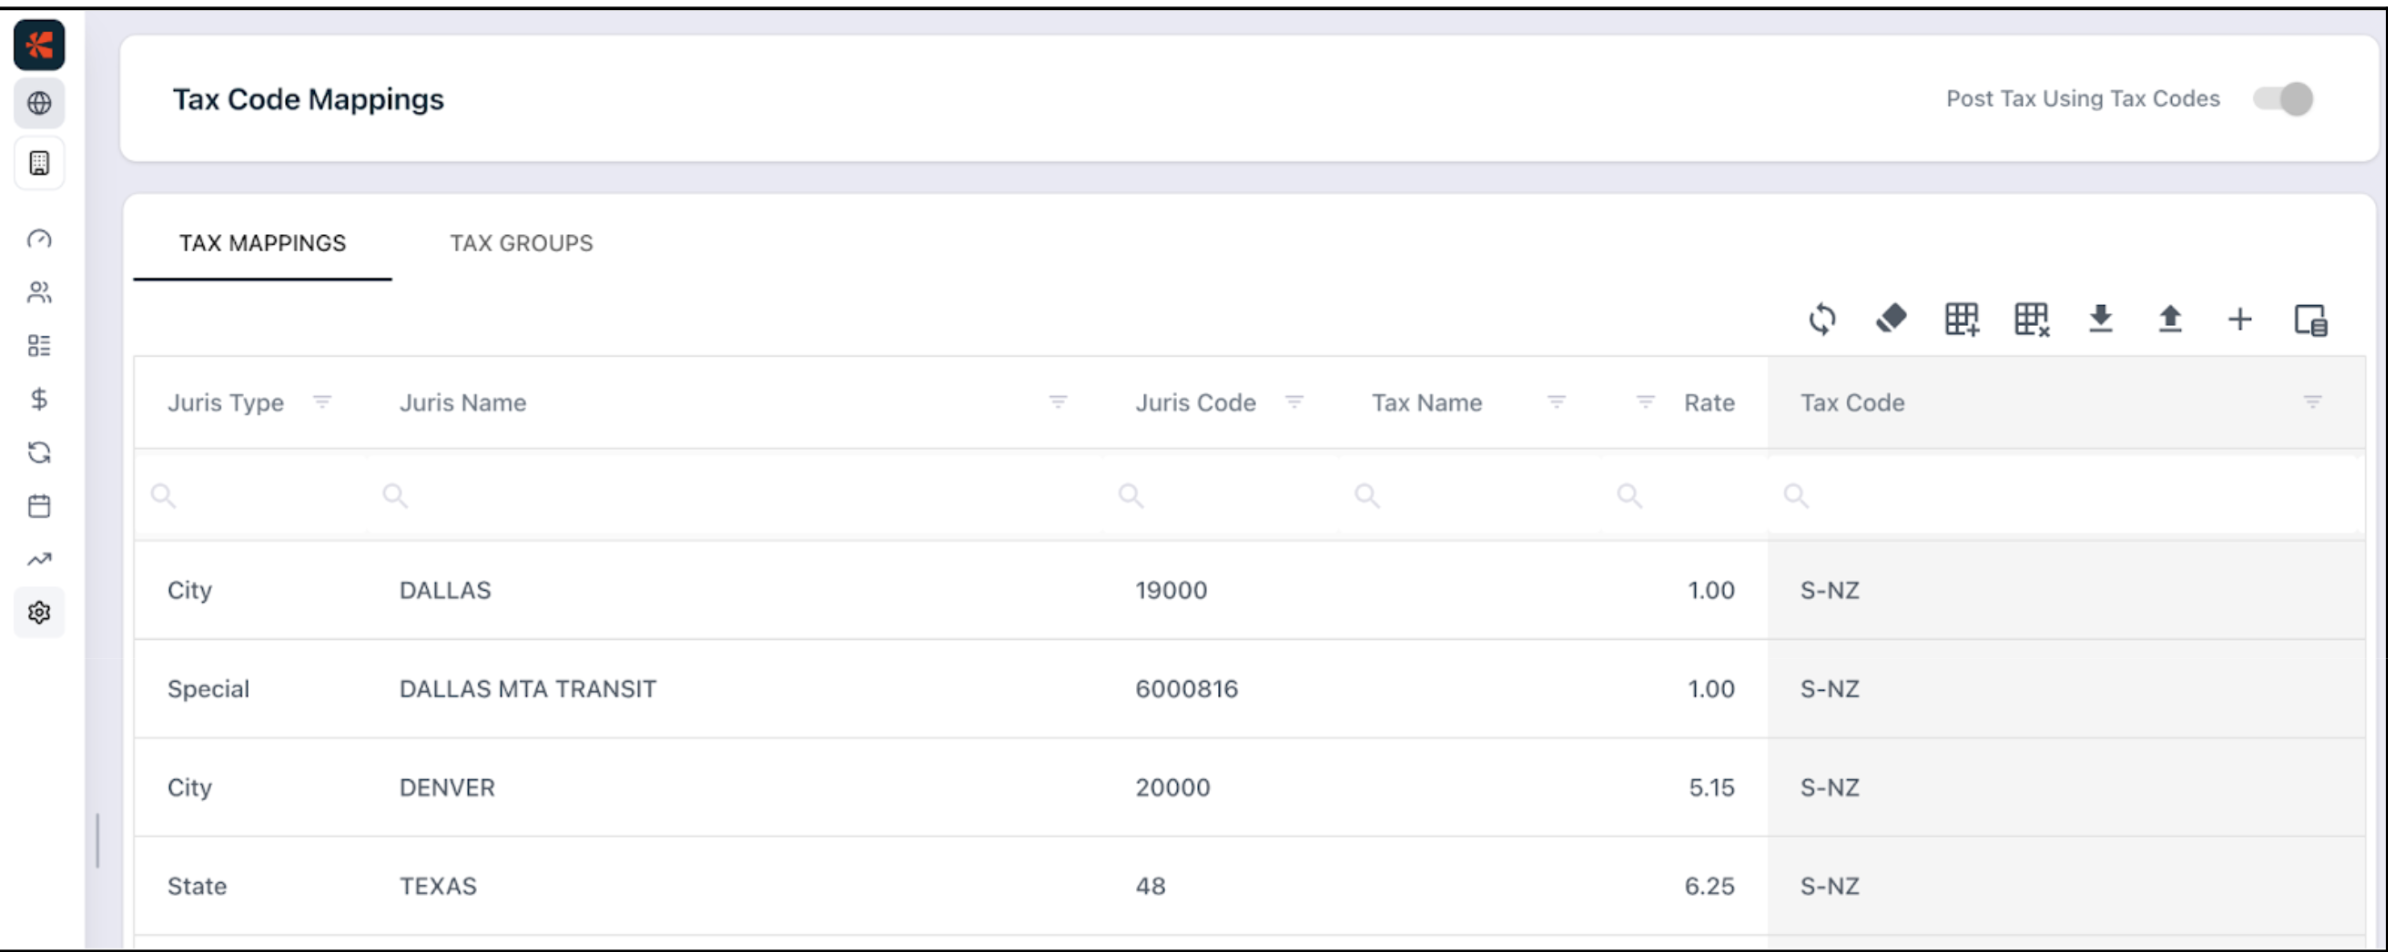Toggle Post Tax Using Tax Codes switch
Image resolution: width=2388 pixels, height=952 pixels.
point(2283,99)
